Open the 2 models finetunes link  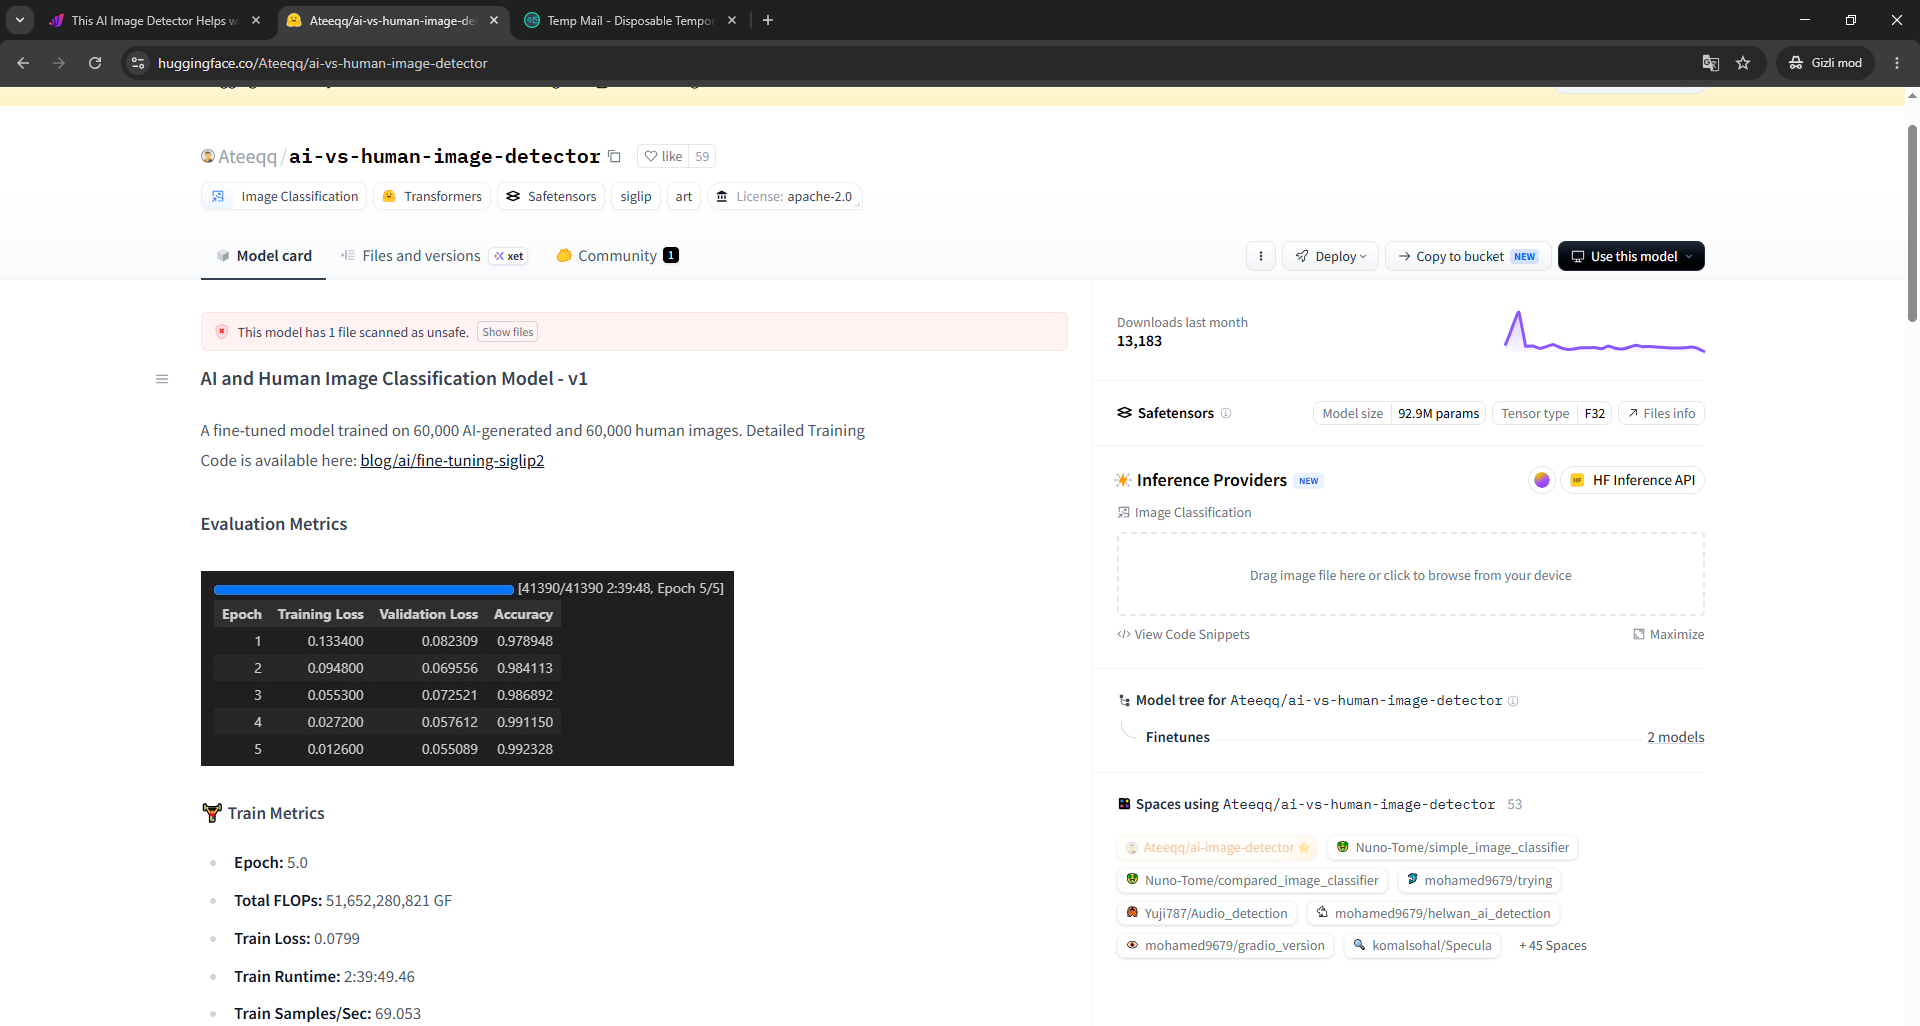tap(1676, 737)
